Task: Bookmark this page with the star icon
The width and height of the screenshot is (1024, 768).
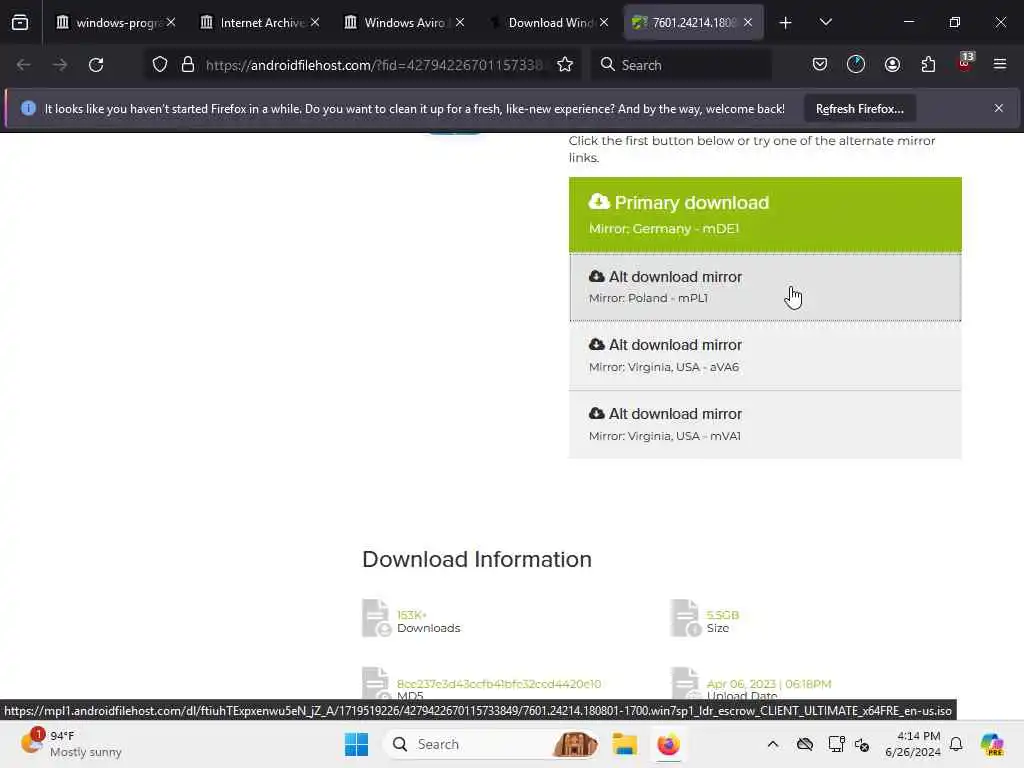Action: coord(565,65)
